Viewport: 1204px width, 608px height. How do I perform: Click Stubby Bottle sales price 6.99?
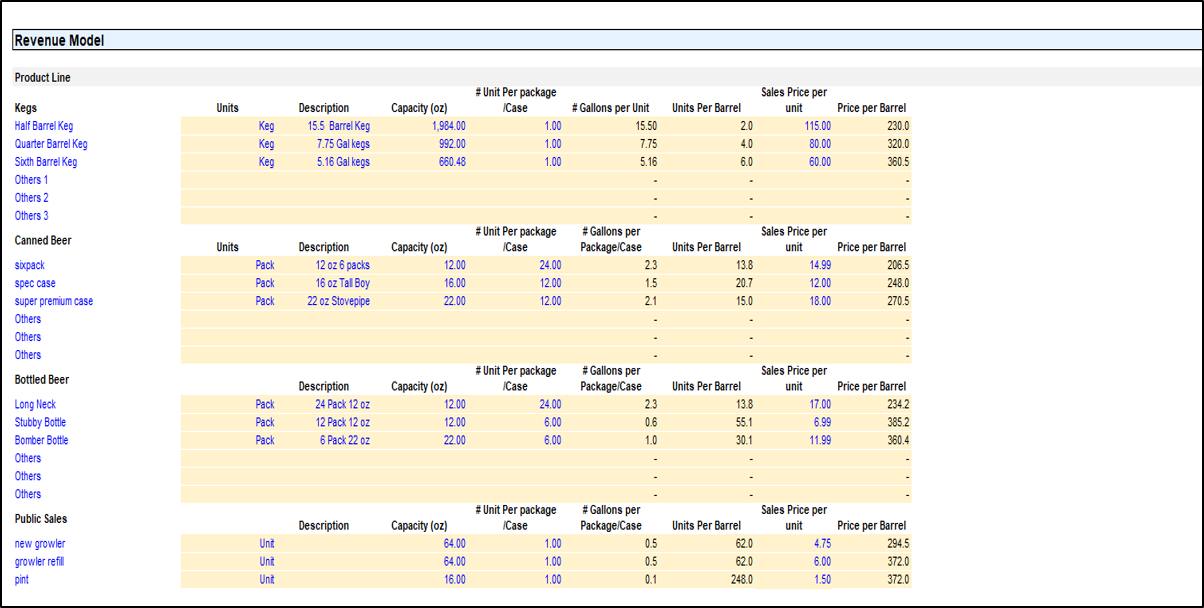pyautogui.click(x=818, y=422)
